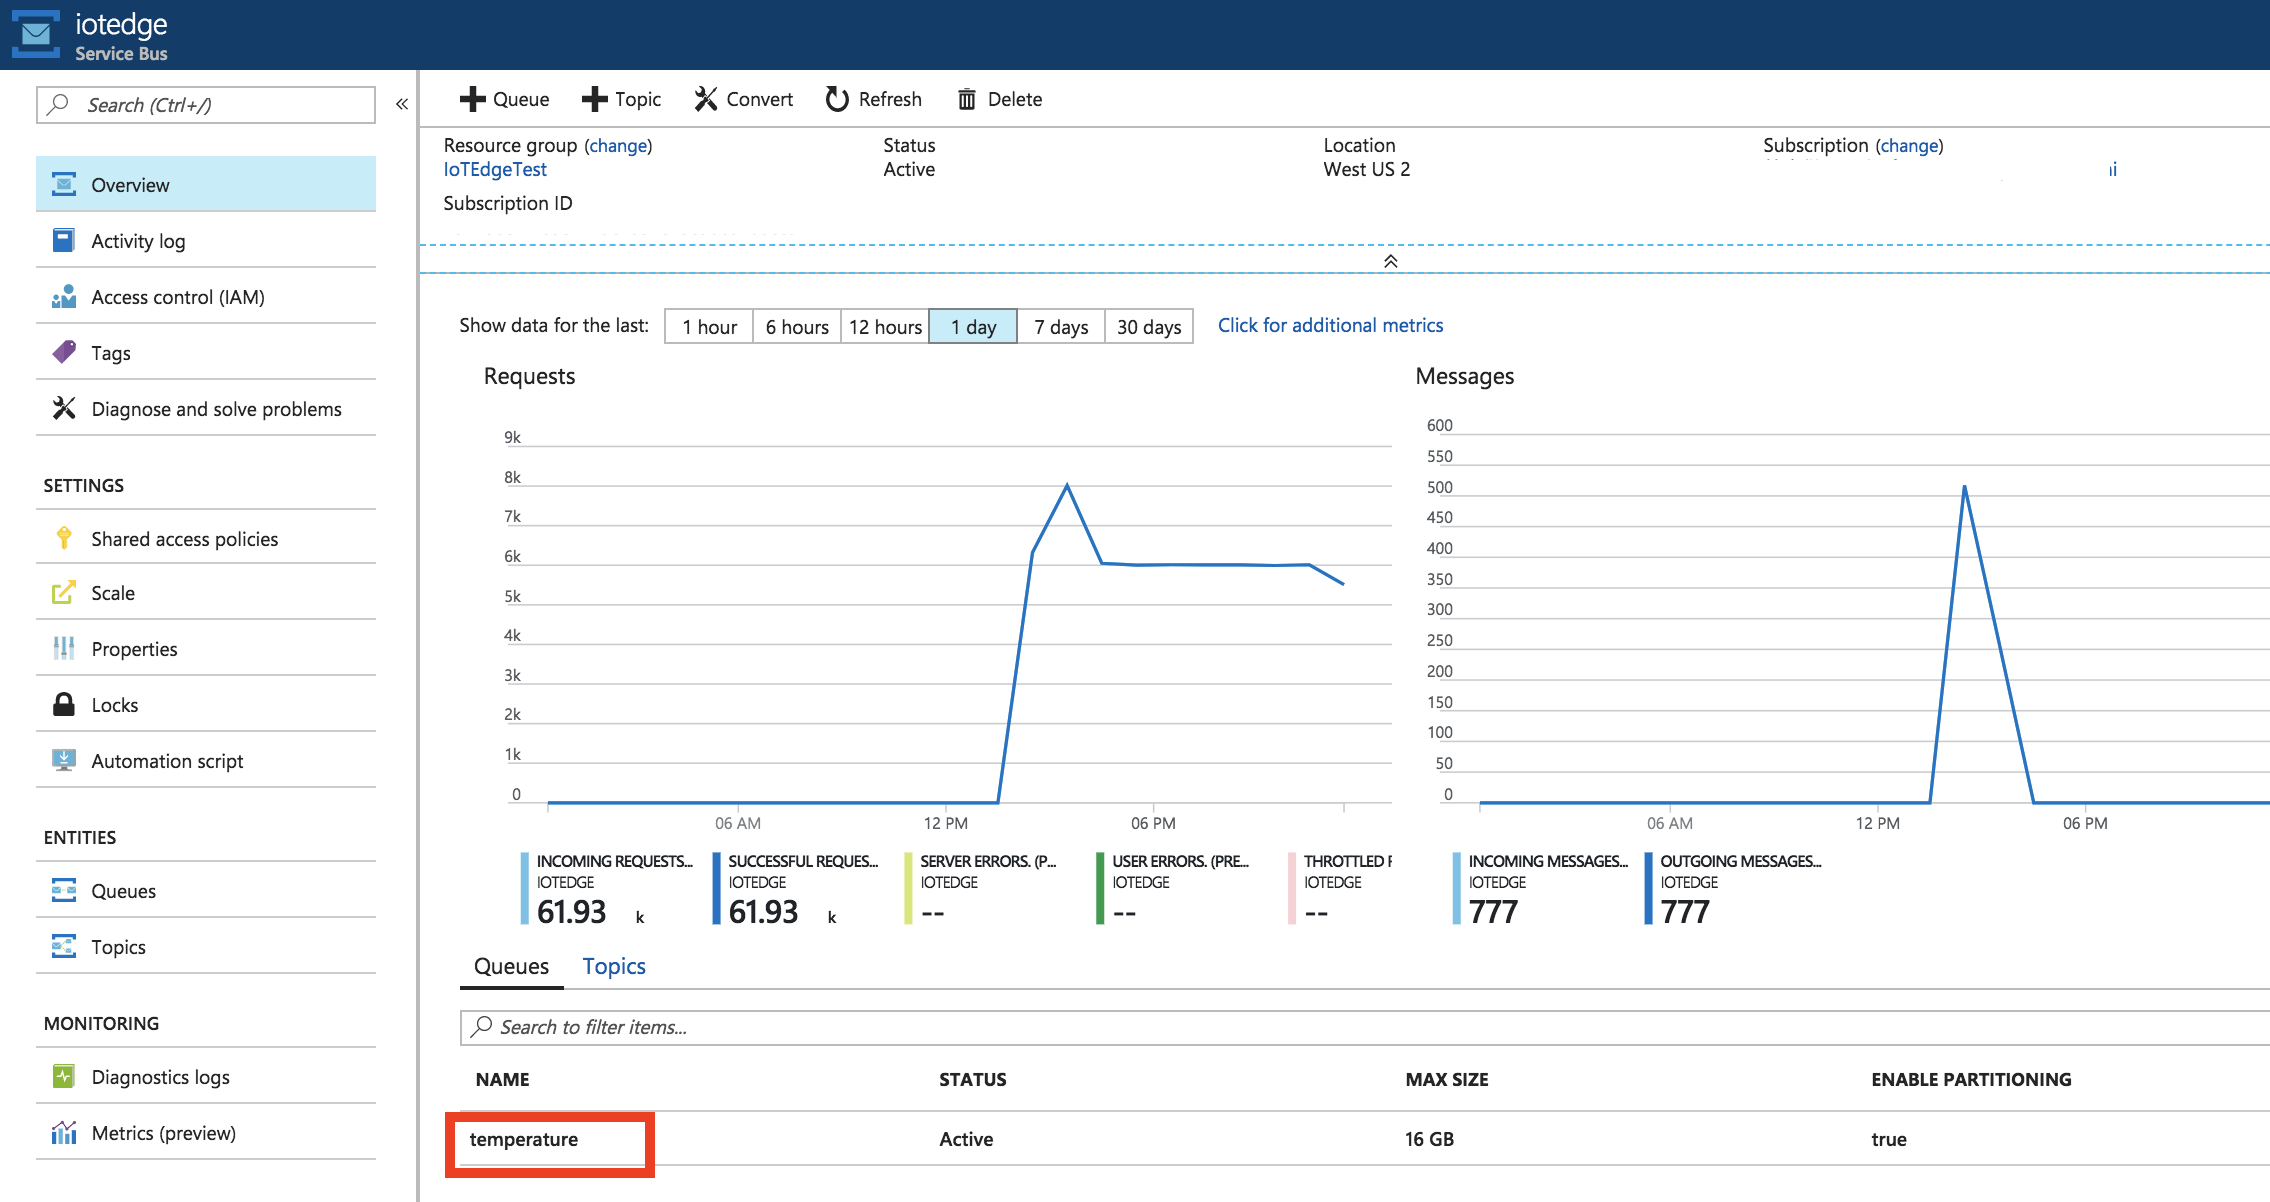The width and height of the screenshot is (2270, 1202).
Task: Click the Search to filter items field
Action: 1365,1027
